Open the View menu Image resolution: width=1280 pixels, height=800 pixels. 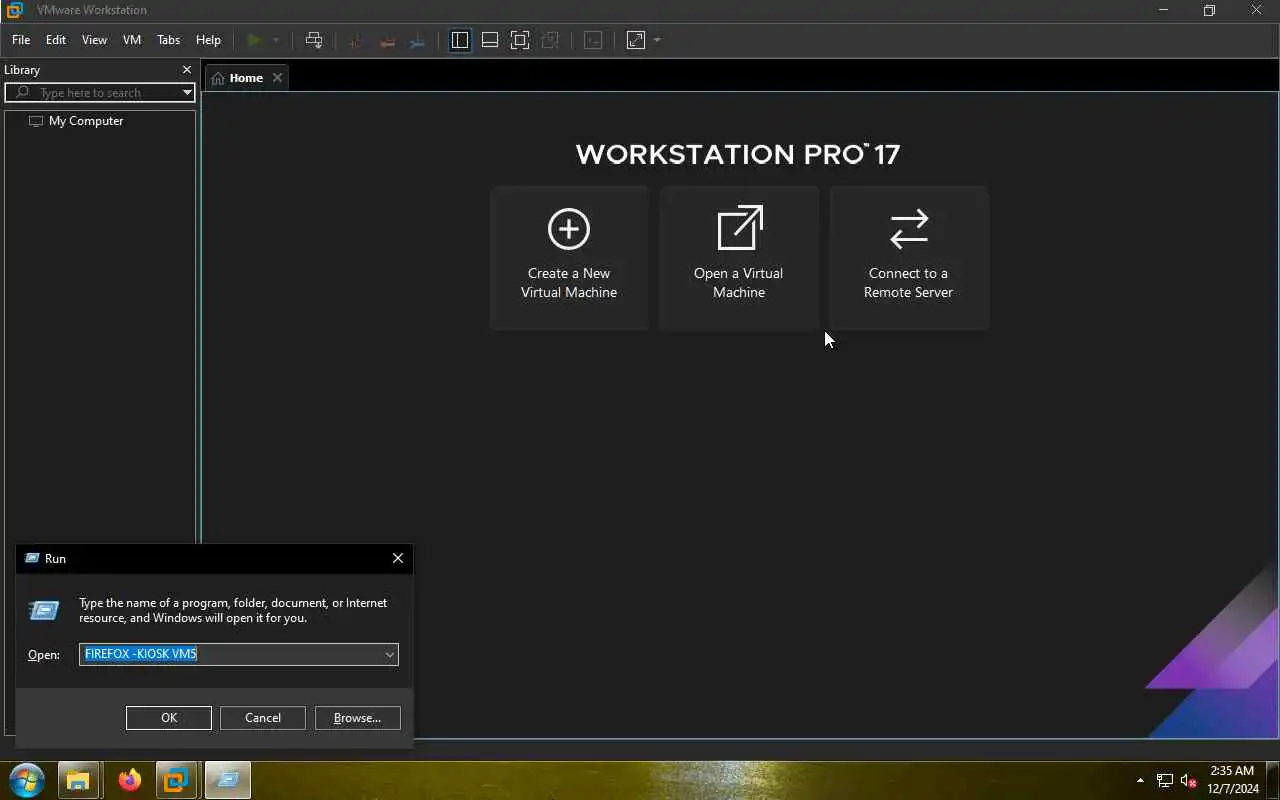click(94, 40)
